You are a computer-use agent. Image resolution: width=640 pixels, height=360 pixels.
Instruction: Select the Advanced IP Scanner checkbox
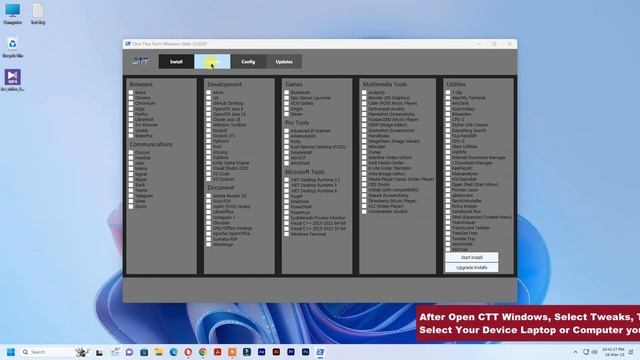(x=287, y=131)
